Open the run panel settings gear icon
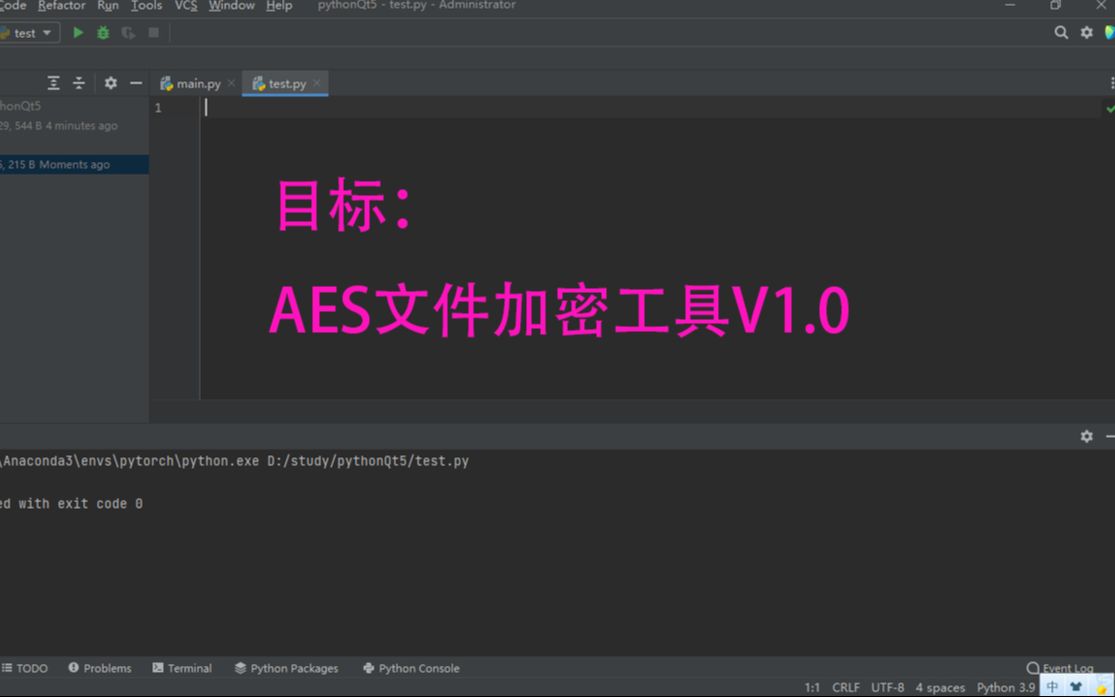 [1086, 435]
